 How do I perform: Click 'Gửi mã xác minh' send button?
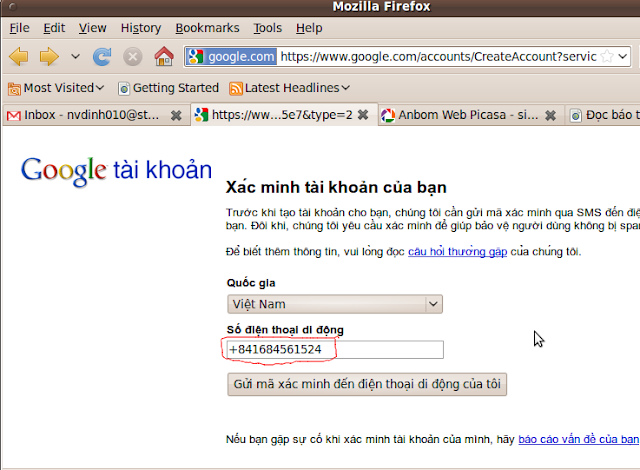click(367, 384)
